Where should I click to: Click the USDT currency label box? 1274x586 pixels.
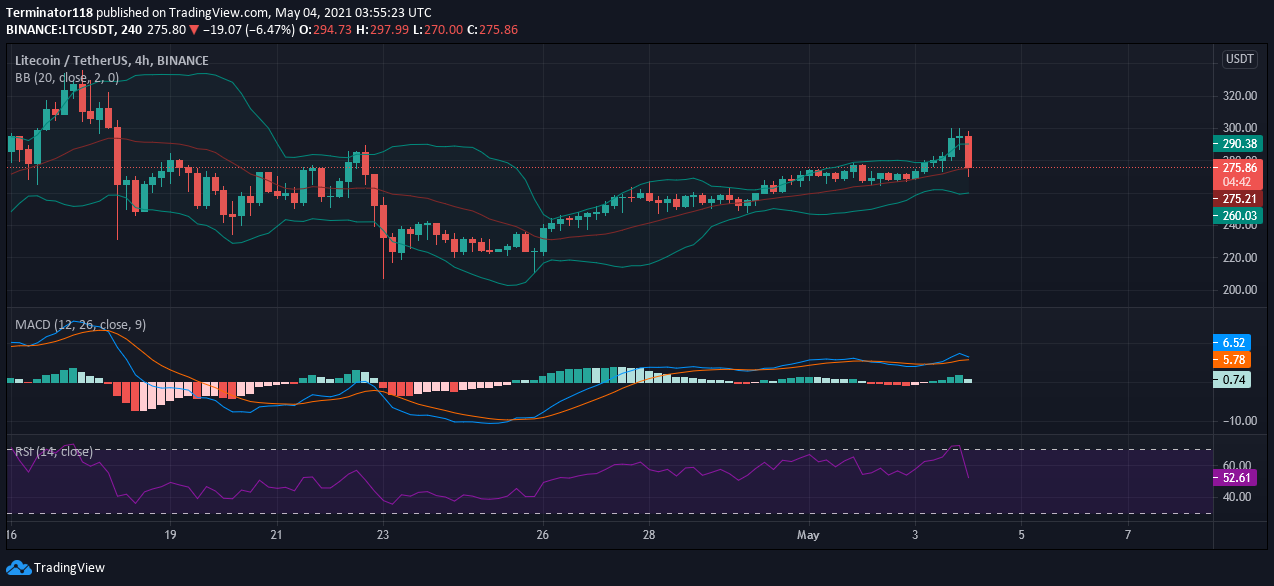1239,59
